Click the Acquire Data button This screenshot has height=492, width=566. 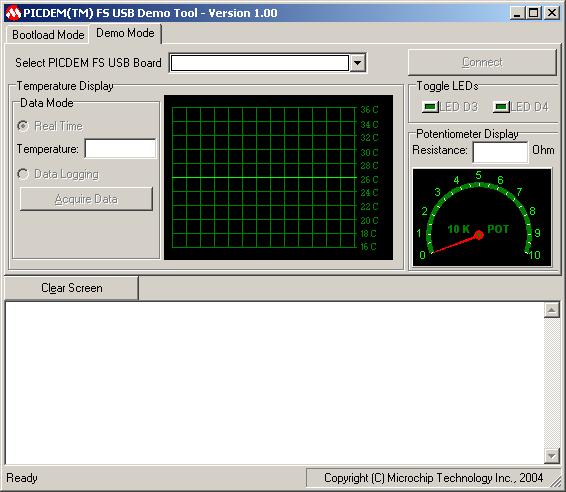86,199
